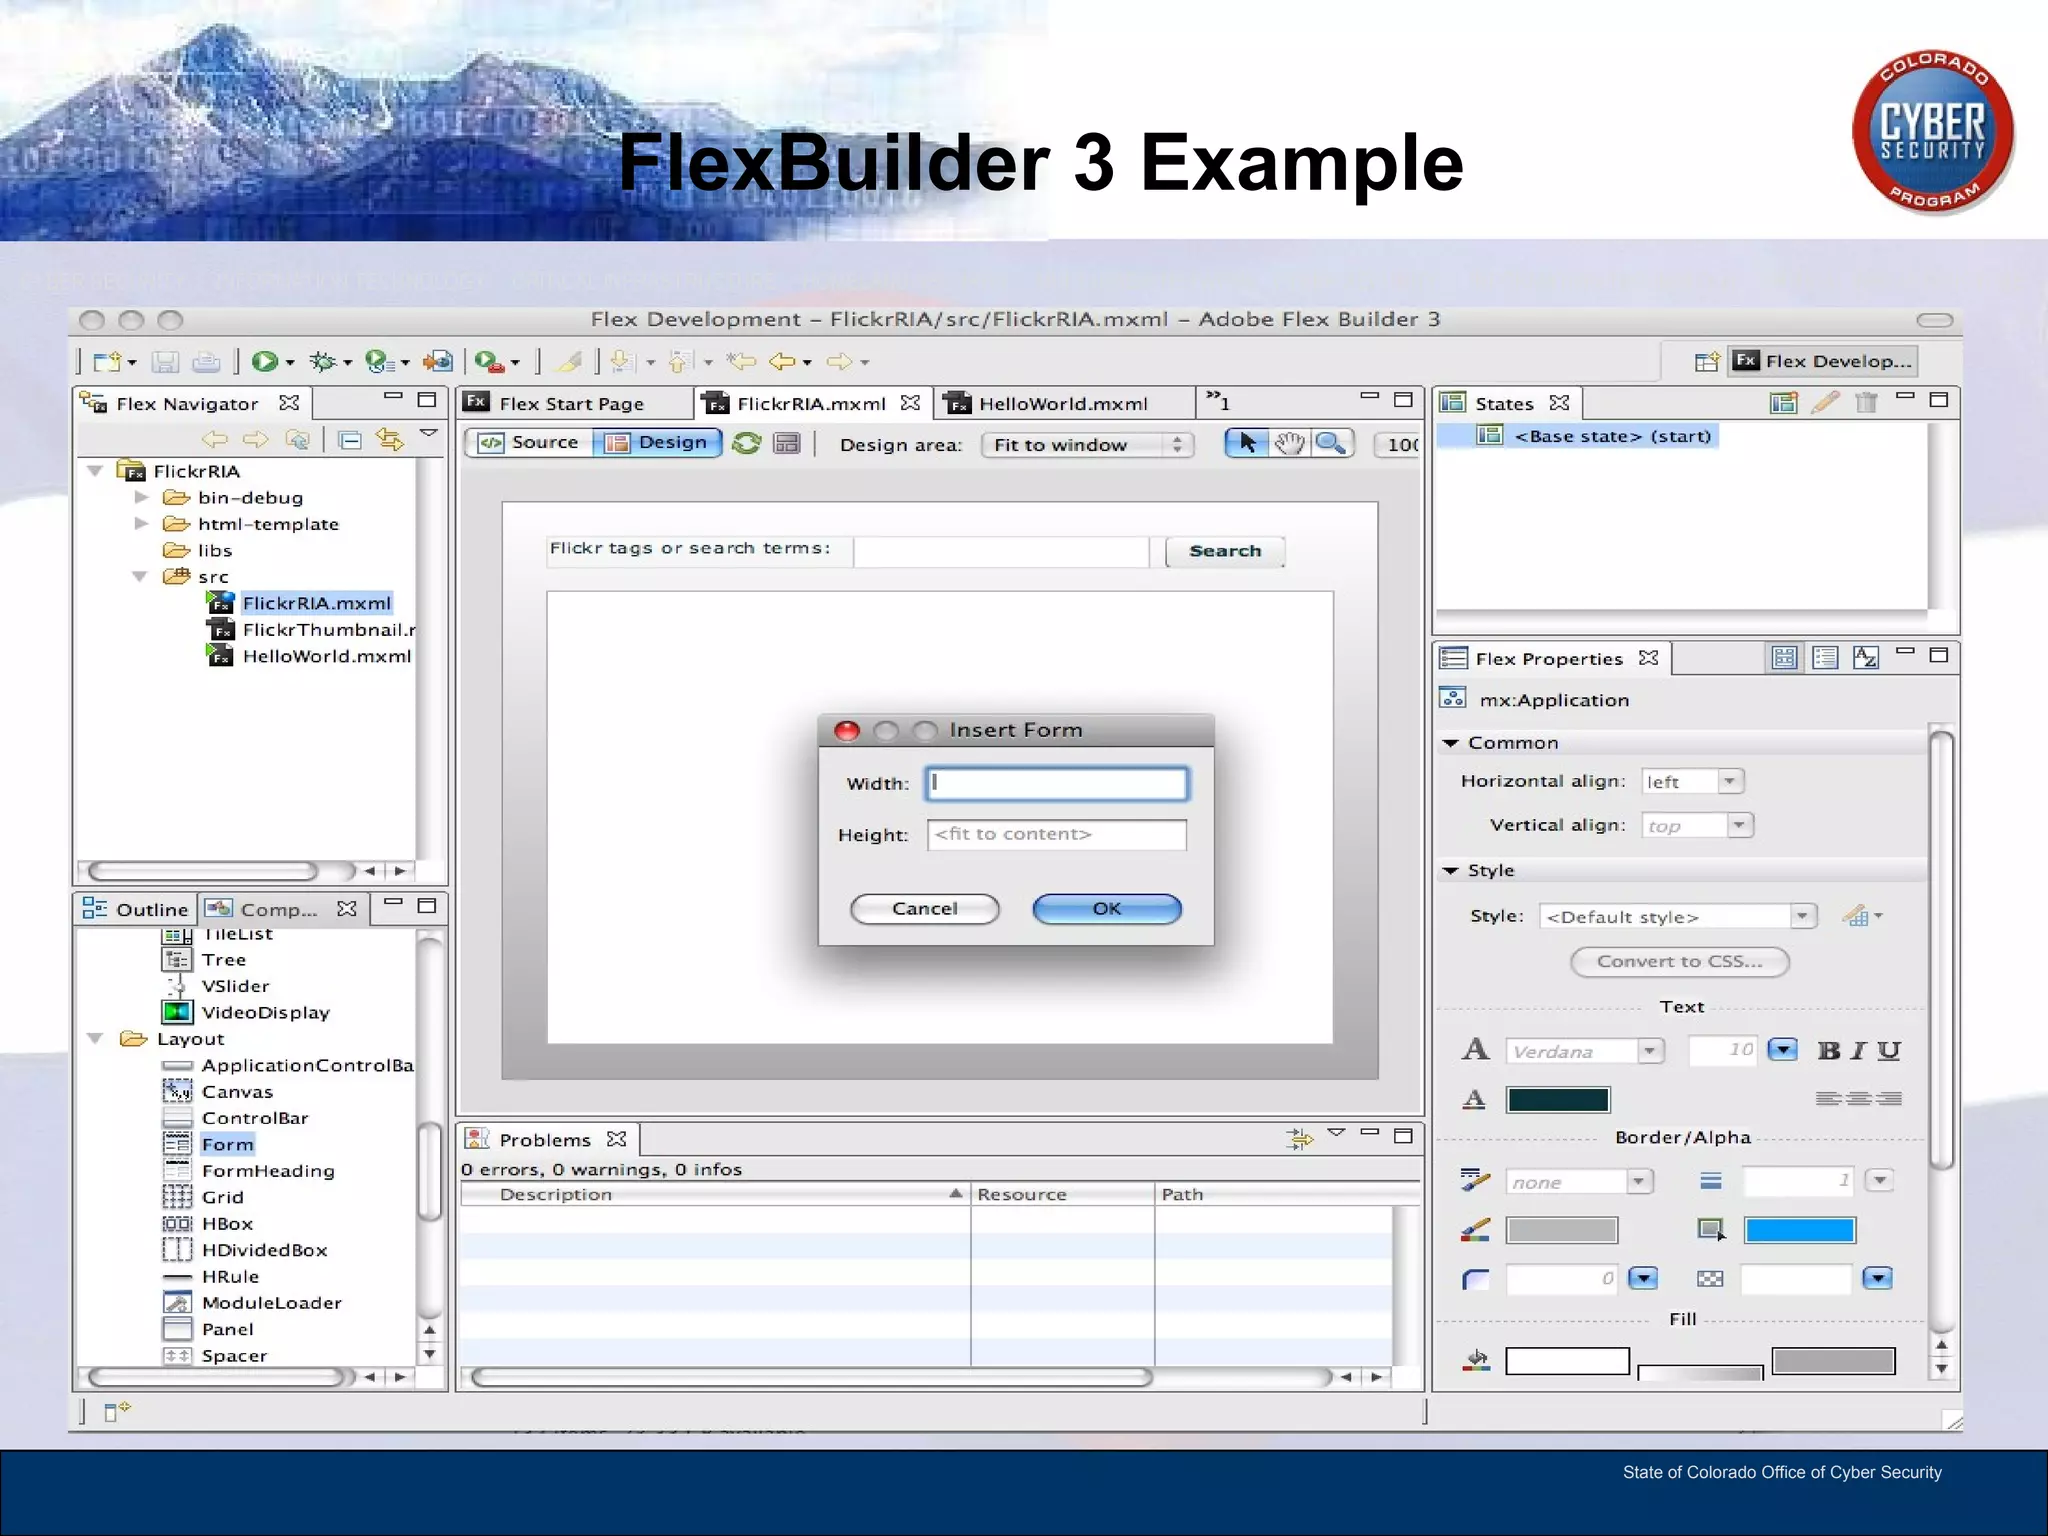Click the Height fit to content field
2048x1536 pixels.
[x=1057, y=834]
